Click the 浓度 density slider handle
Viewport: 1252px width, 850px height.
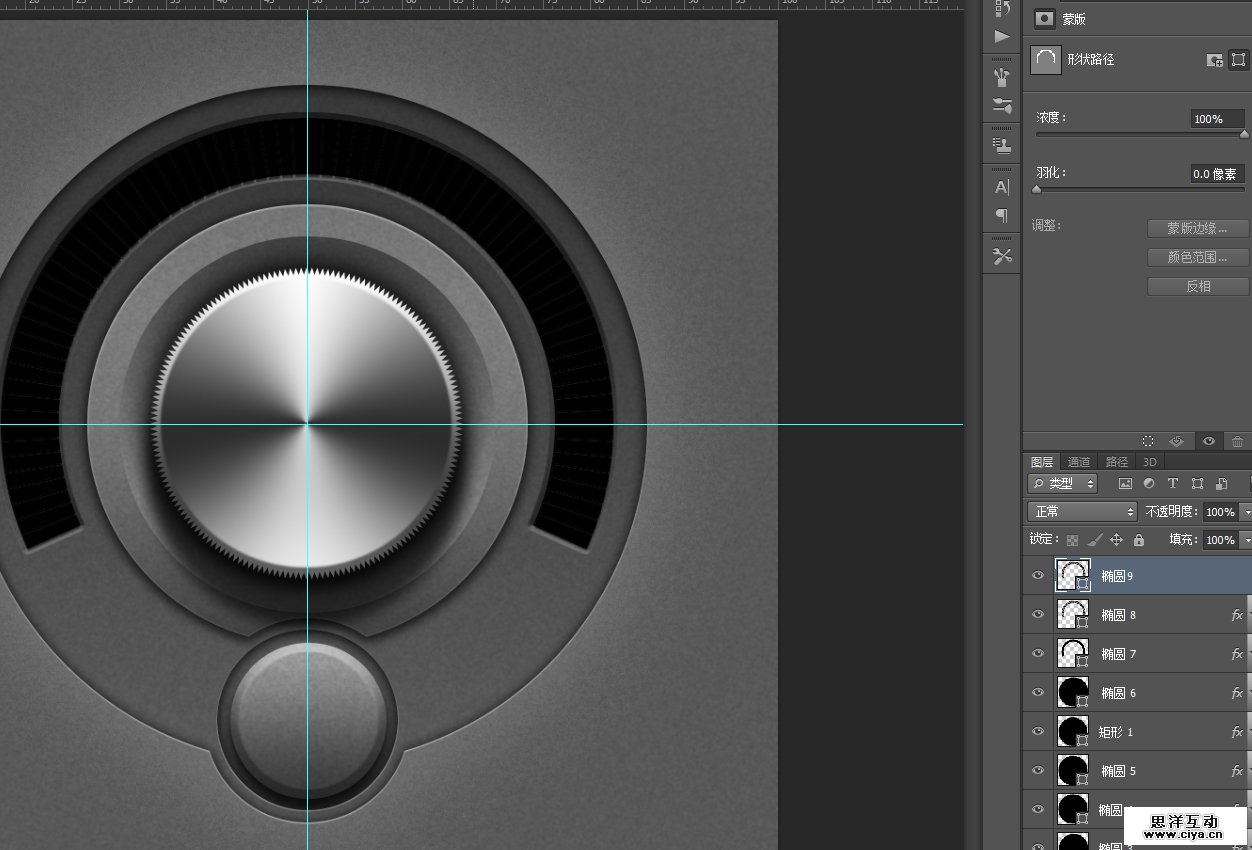pos(1244,134)
